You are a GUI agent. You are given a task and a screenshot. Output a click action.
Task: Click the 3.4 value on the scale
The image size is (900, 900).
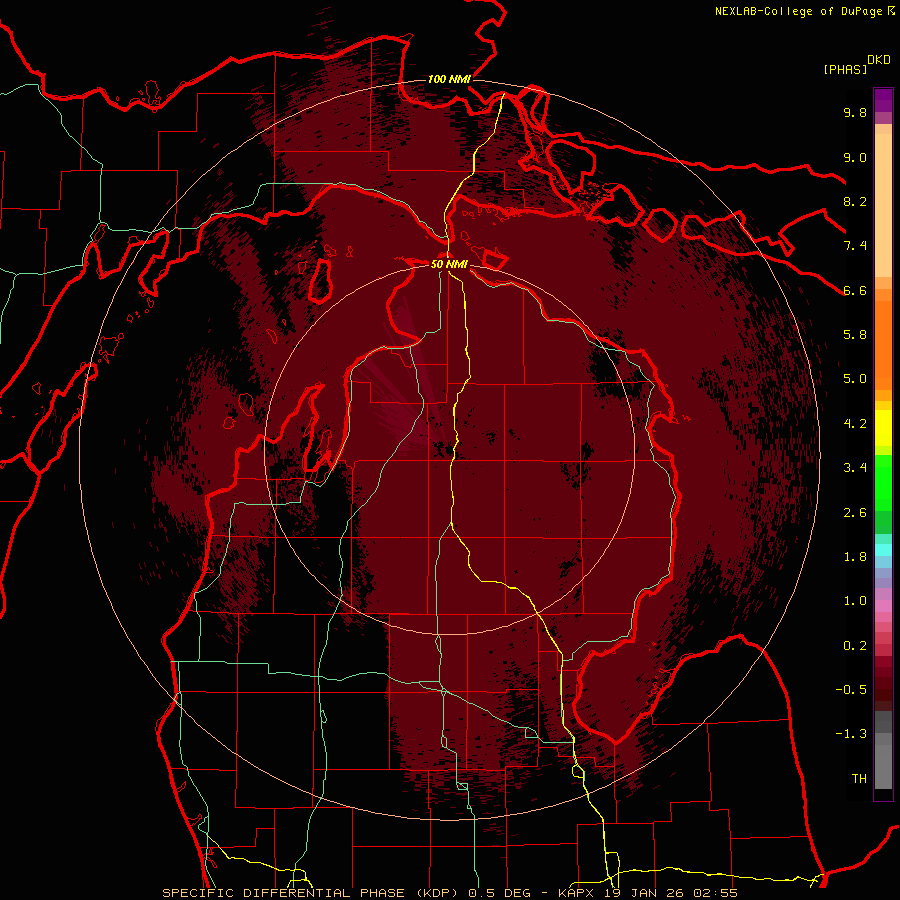tap(855, 468)
